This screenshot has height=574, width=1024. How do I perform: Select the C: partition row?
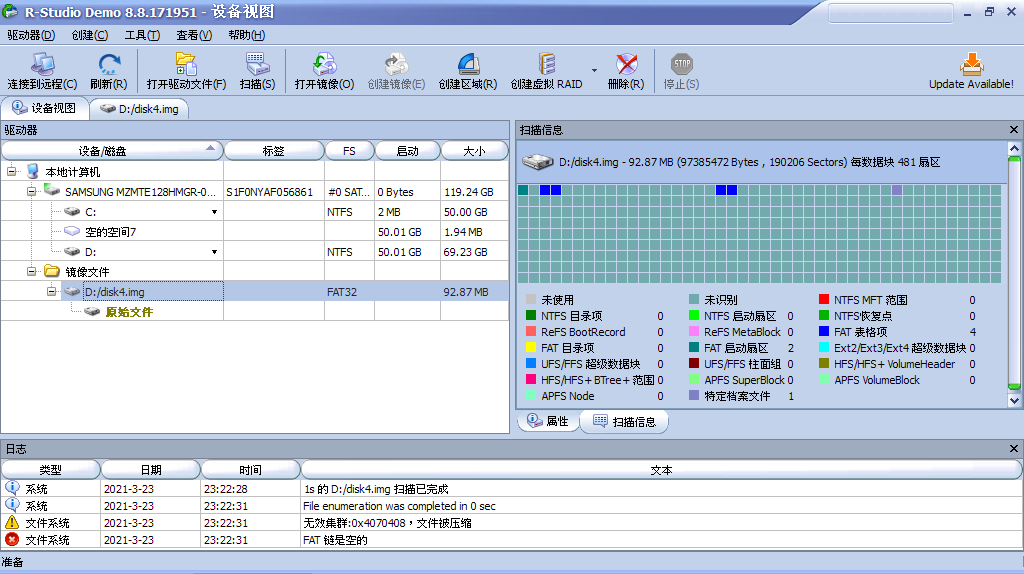tap(255, 212)
